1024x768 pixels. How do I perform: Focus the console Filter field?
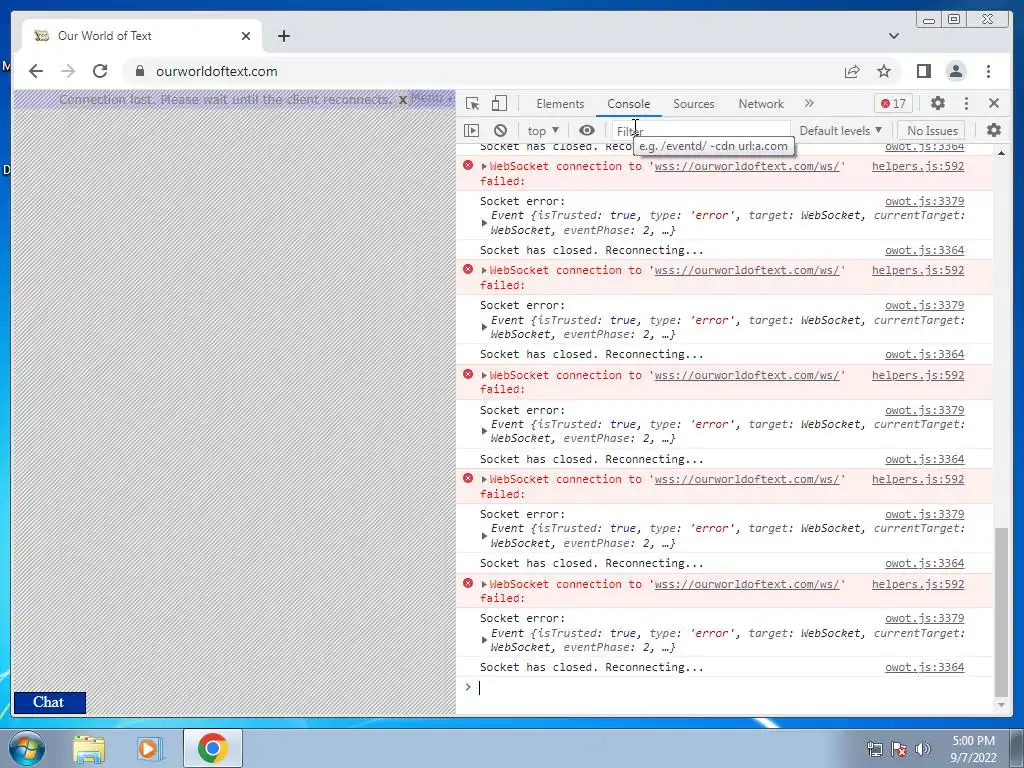(701, 131)
